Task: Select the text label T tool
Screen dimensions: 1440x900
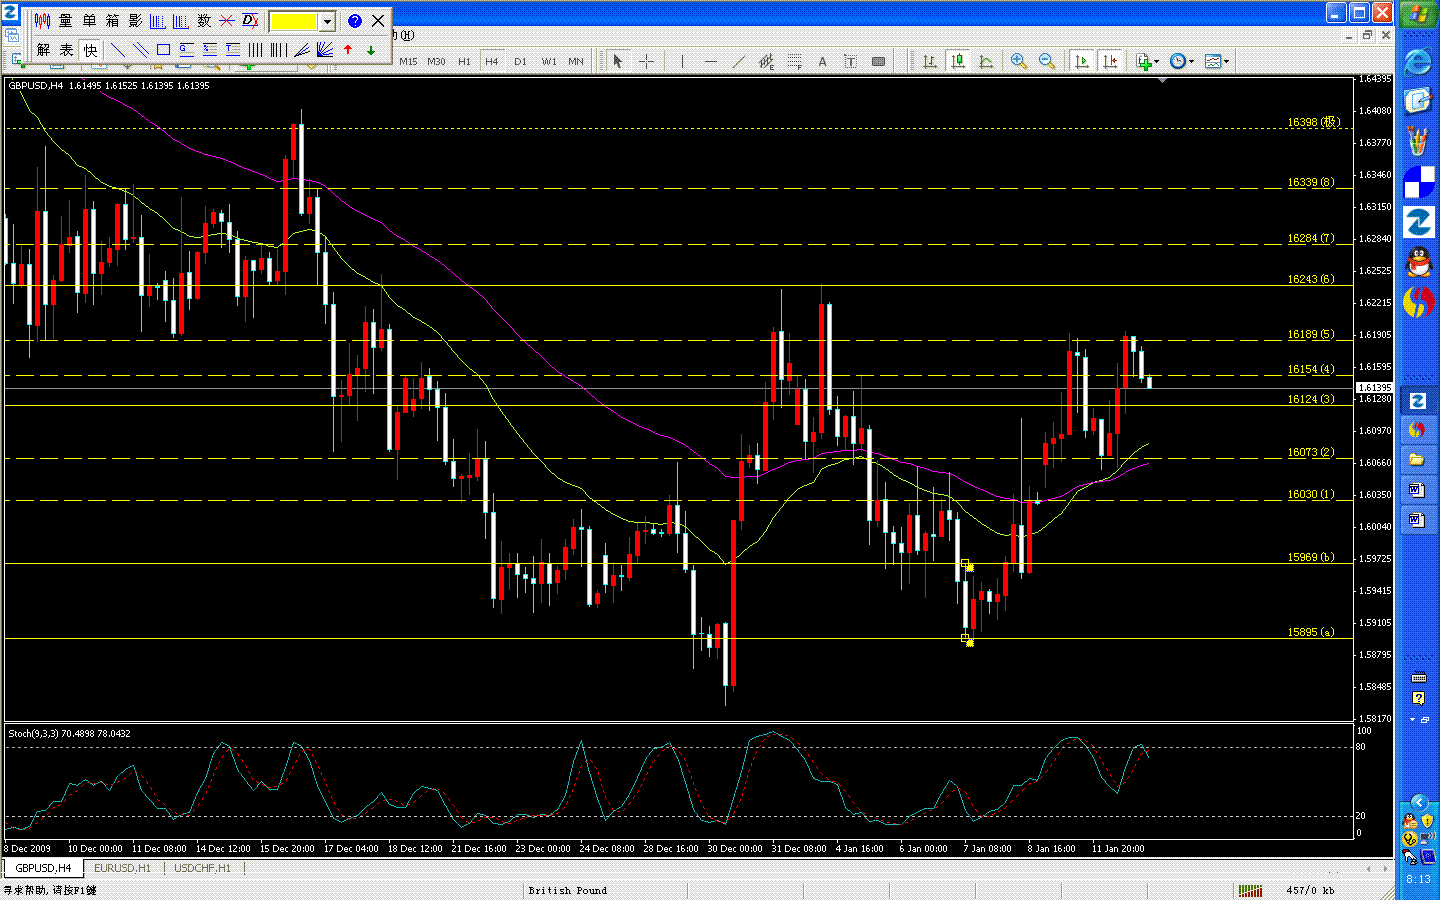Action: (850, 62)
